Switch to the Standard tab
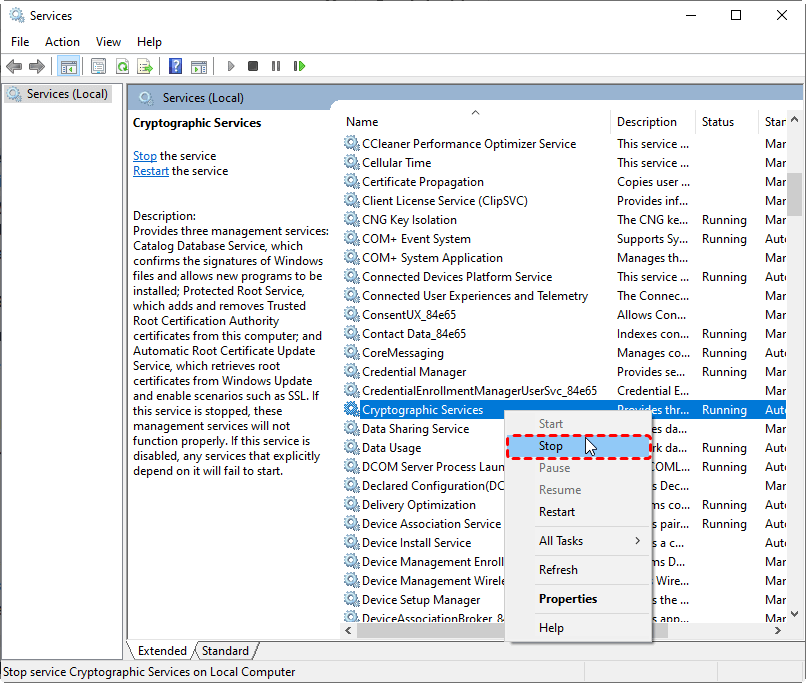This screenshot has height=683, width=806. click(x=225, y=651)
